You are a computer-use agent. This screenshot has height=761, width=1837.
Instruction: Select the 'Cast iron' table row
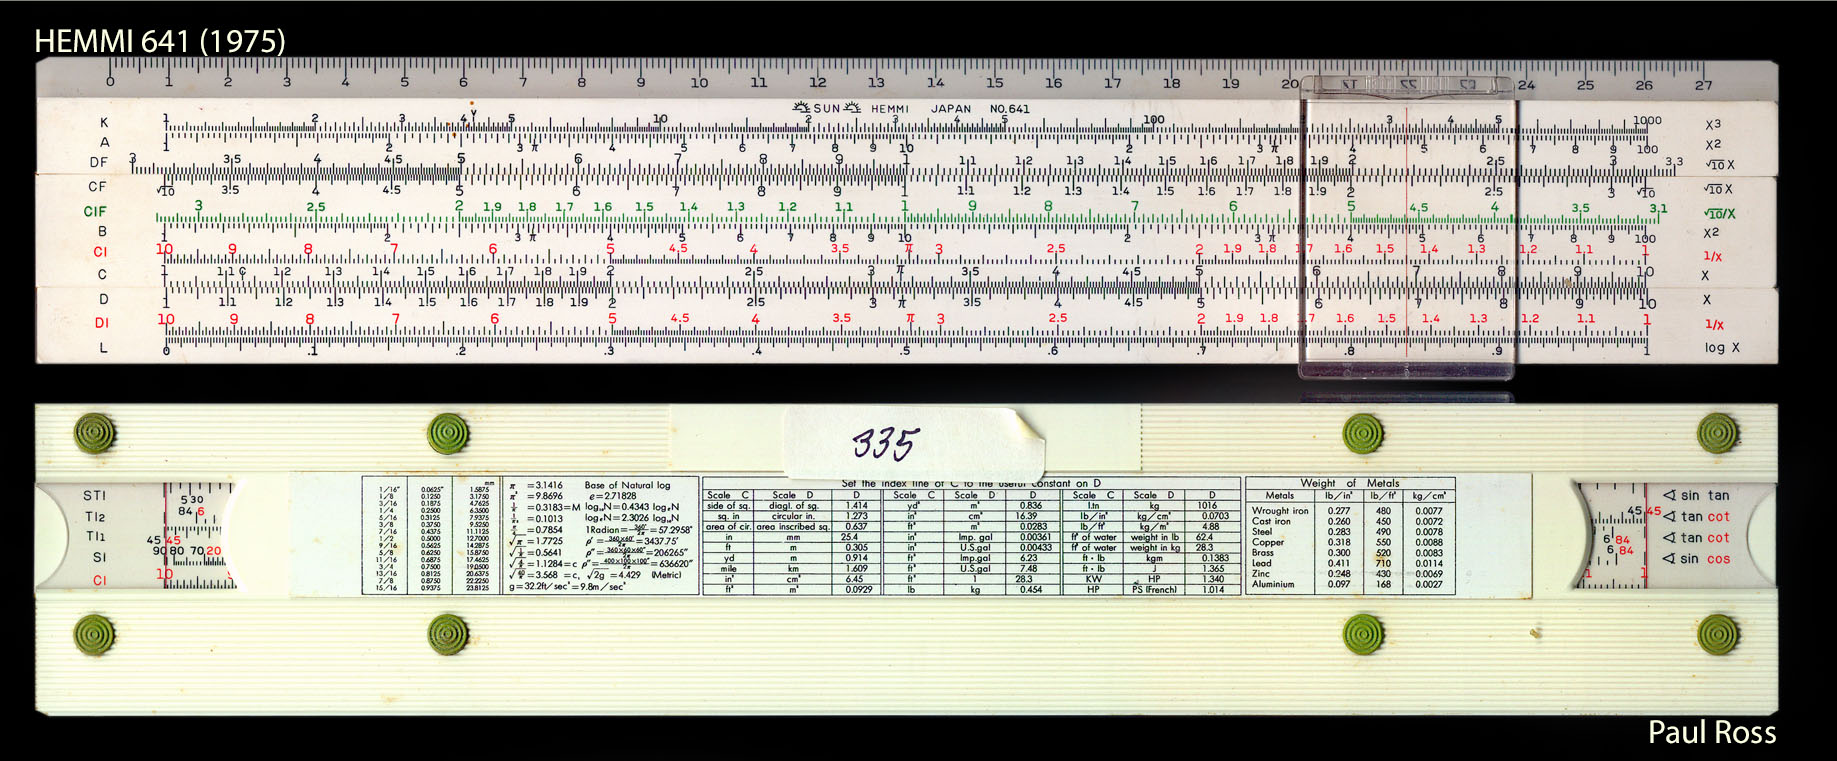tap(1349, 521)
